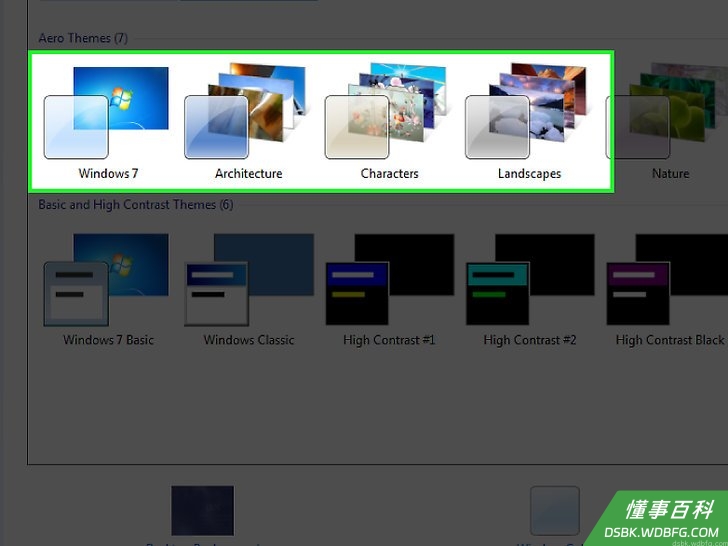Open the Window Color icon

[x=555, y=511]
